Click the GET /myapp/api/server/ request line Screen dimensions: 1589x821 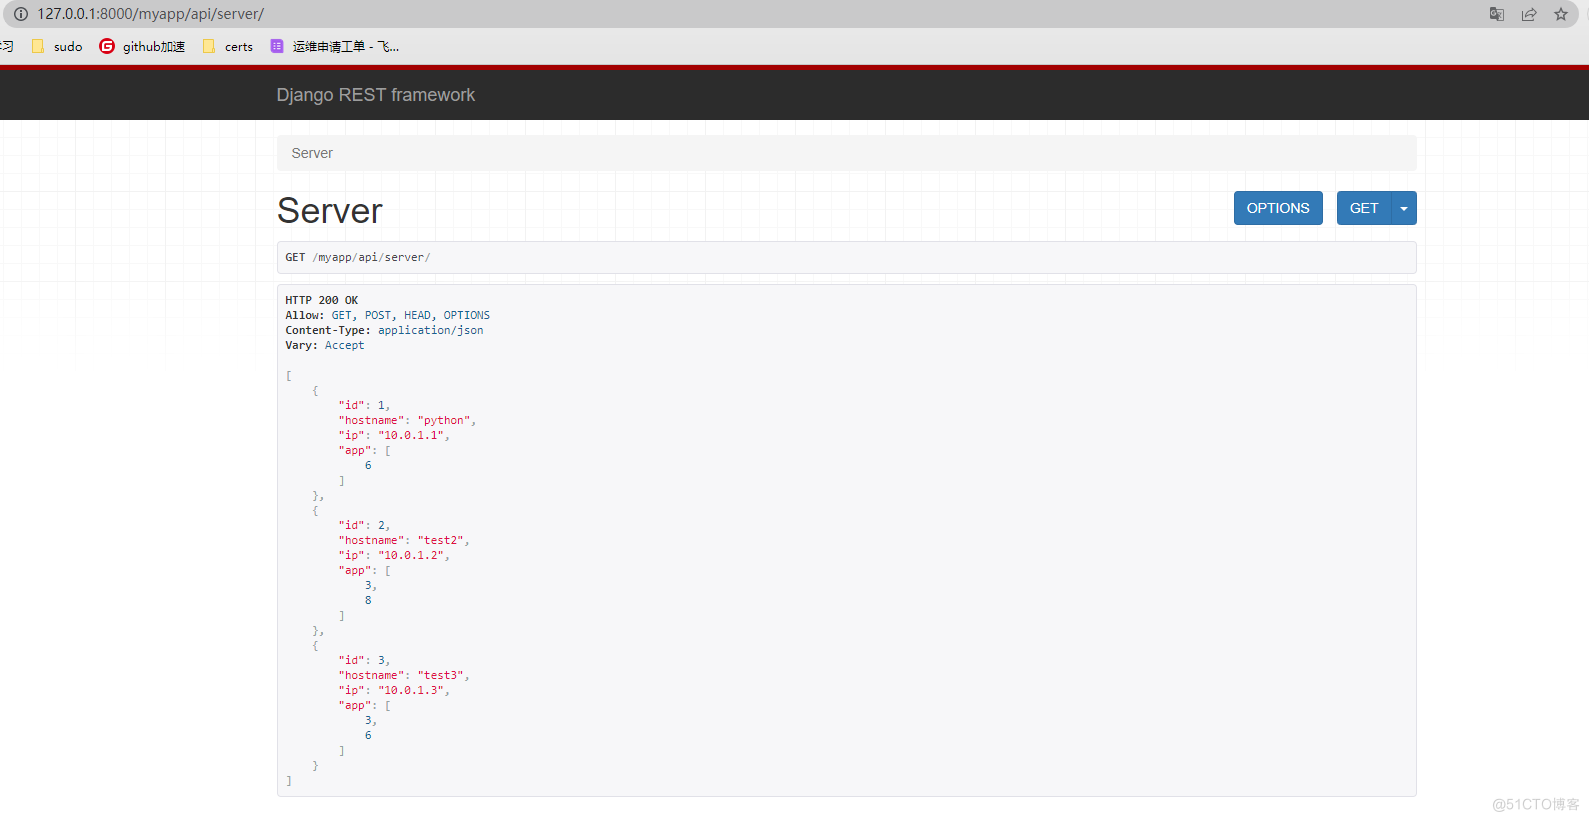[x=358, y=257]
